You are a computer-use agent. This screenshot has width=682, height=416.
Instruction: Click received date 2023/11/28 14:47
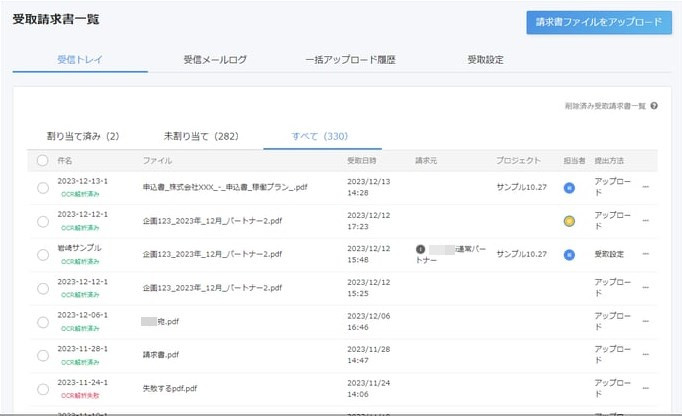(x=368, y=355)
